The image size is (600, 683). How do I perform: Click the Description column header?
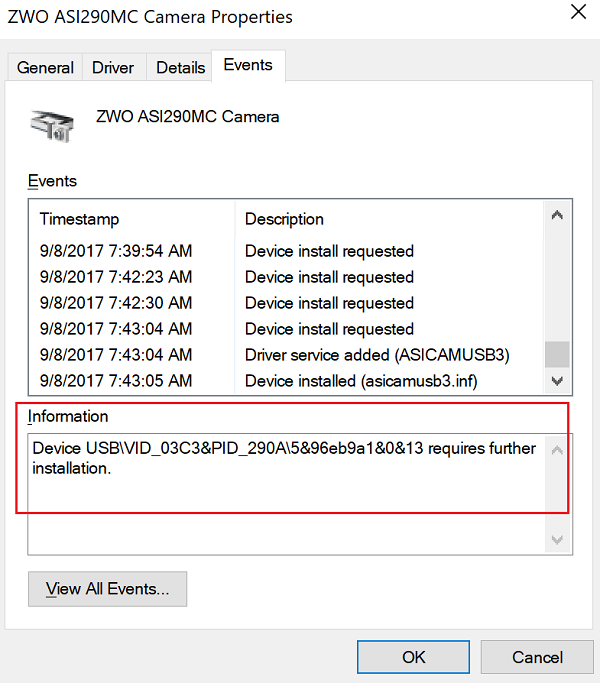coord(389,219)
